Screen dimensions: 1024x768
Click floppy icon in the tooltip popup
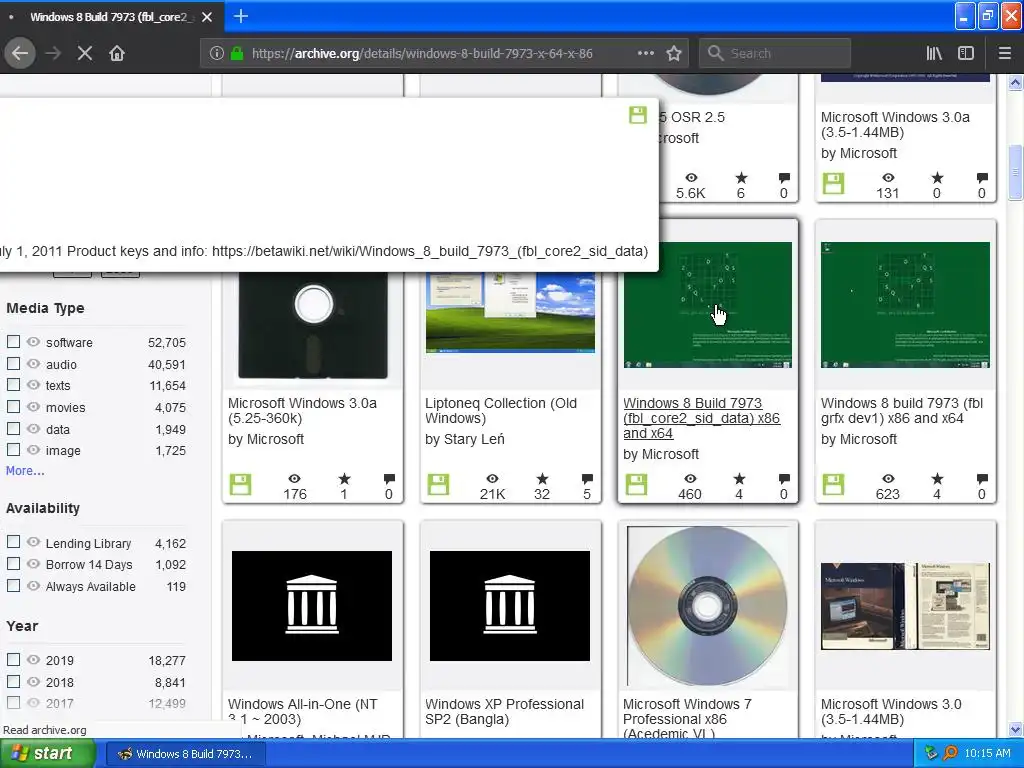(637, 115)
